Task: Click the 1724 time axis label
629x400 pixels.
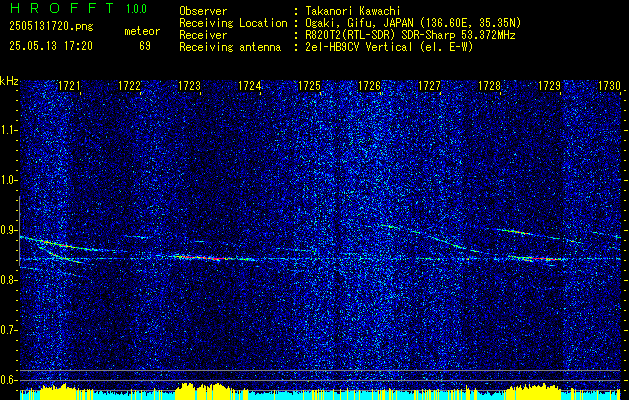Action: pyautogui.click(x=250, y=86)
